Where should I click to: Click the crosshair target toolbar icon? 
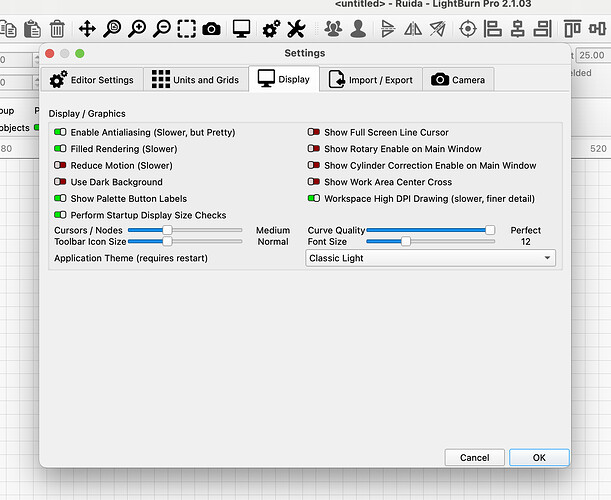click(468, 29)
